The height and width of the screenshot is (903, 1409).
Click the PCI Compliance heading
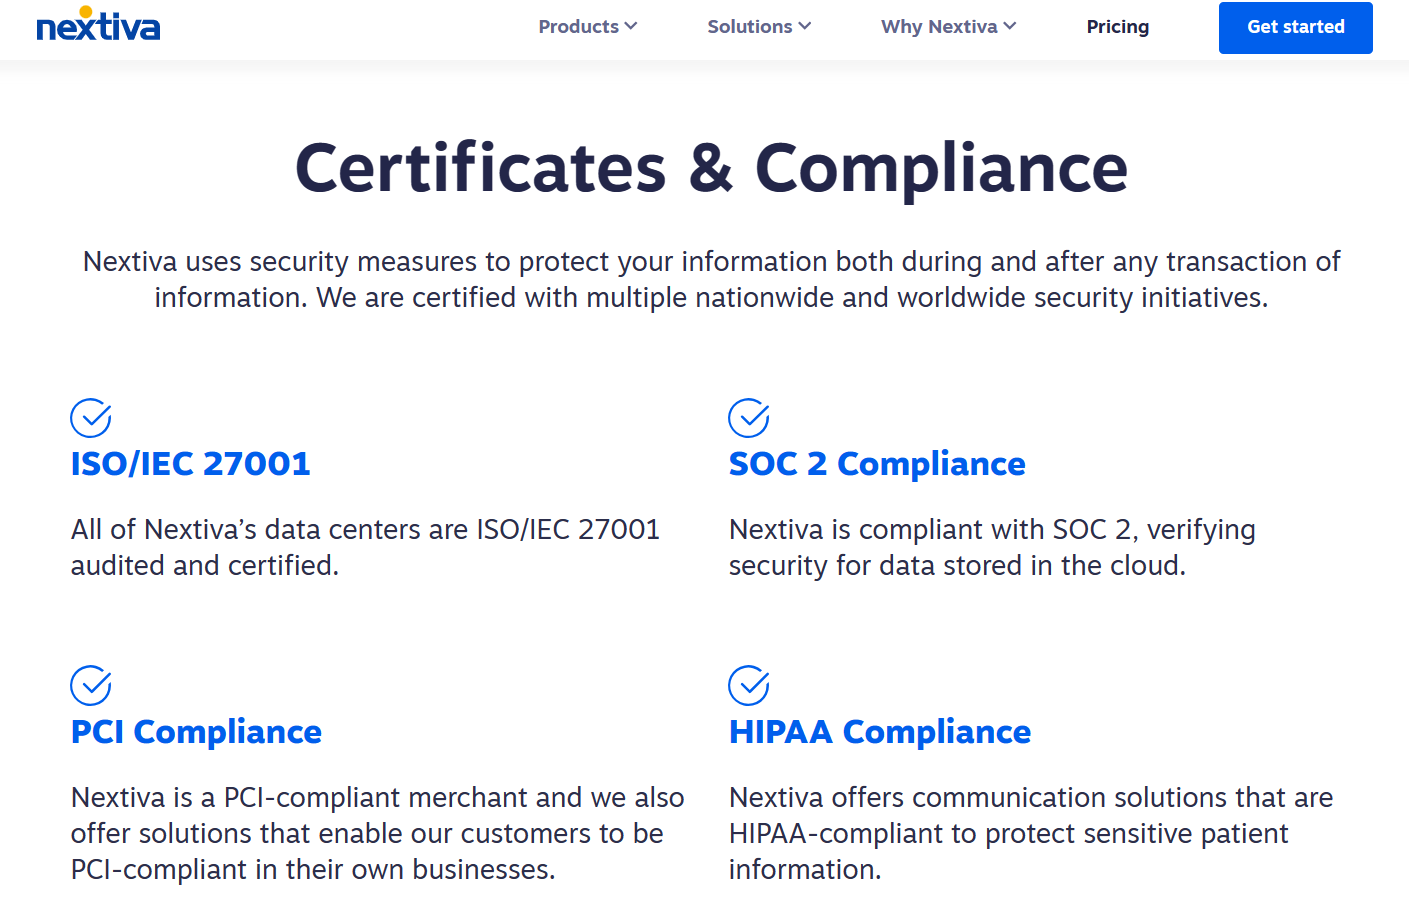pos(196,732)
